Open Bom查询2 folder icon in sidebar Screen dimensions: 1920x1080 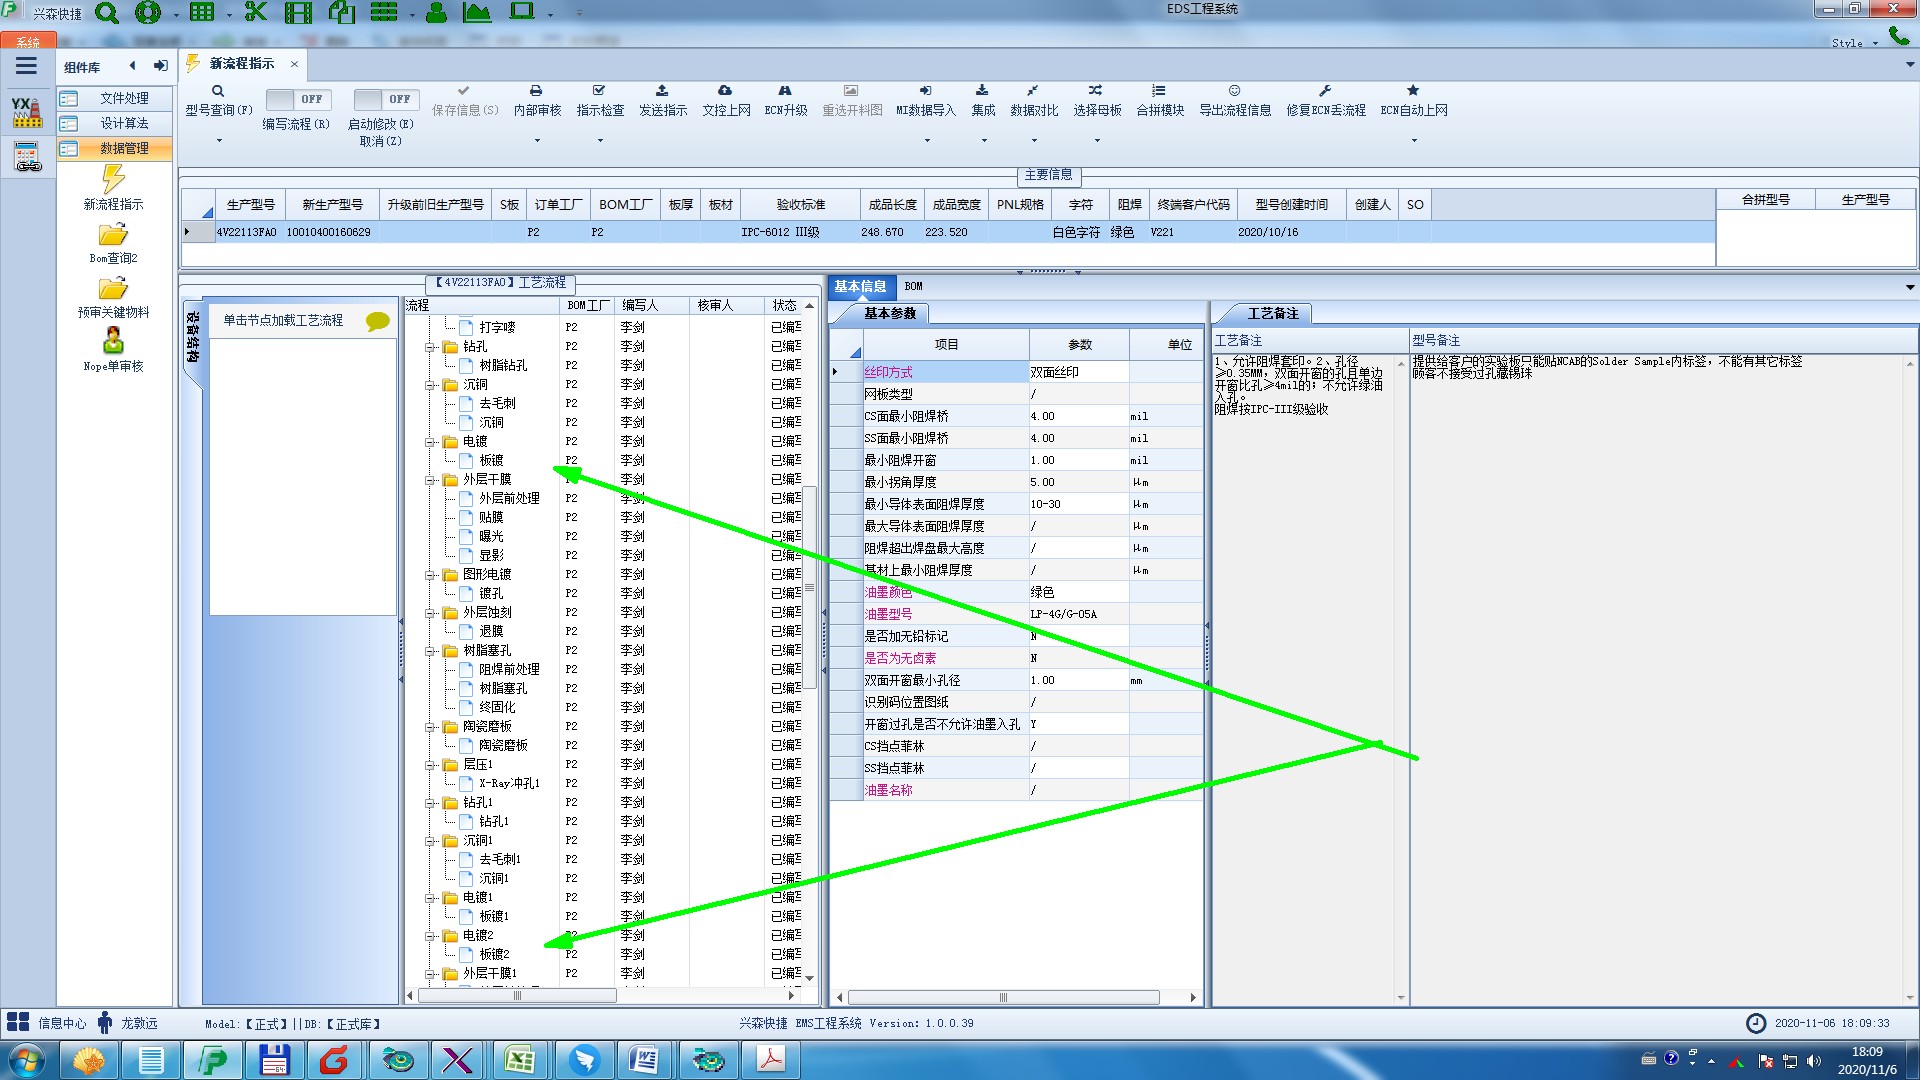pyautogui.click(x=113, y=236)
